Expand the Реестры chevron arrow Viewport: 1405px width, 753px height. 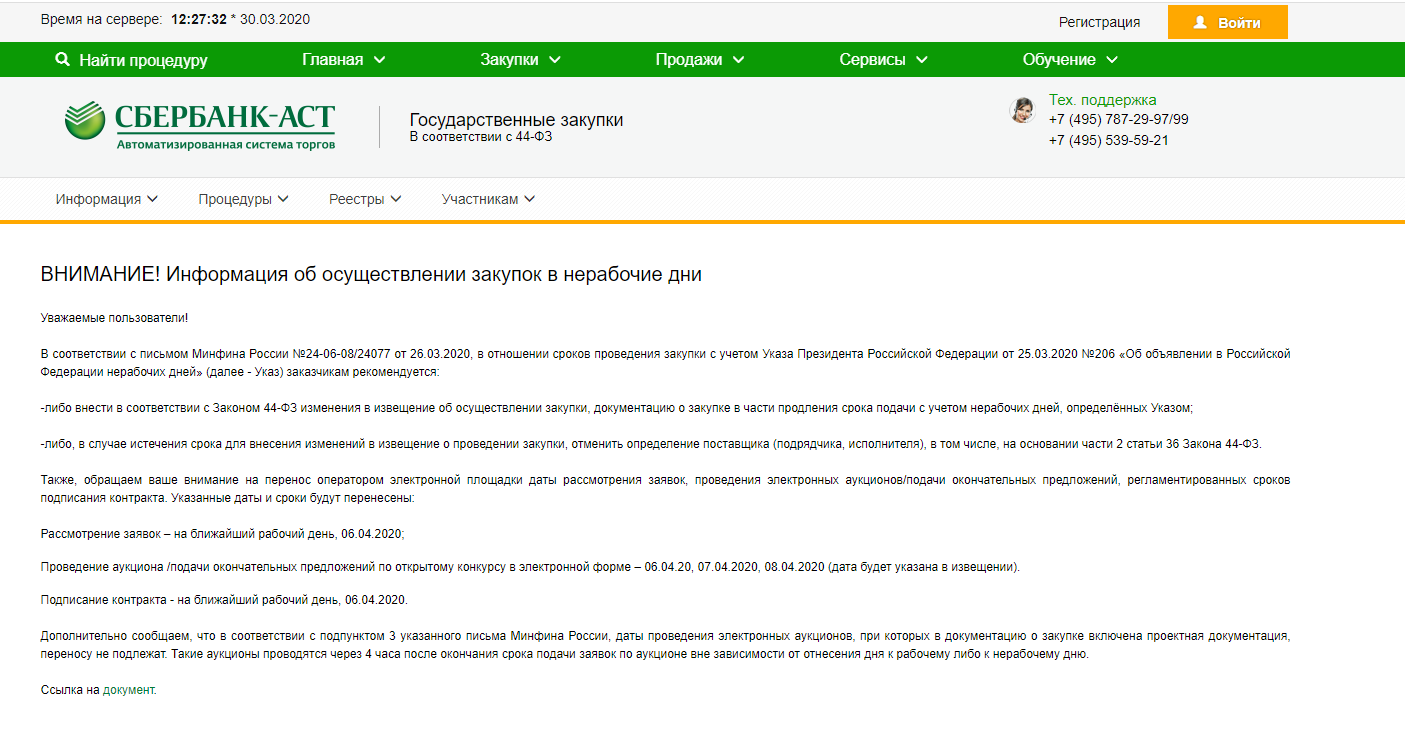point(396,199)
